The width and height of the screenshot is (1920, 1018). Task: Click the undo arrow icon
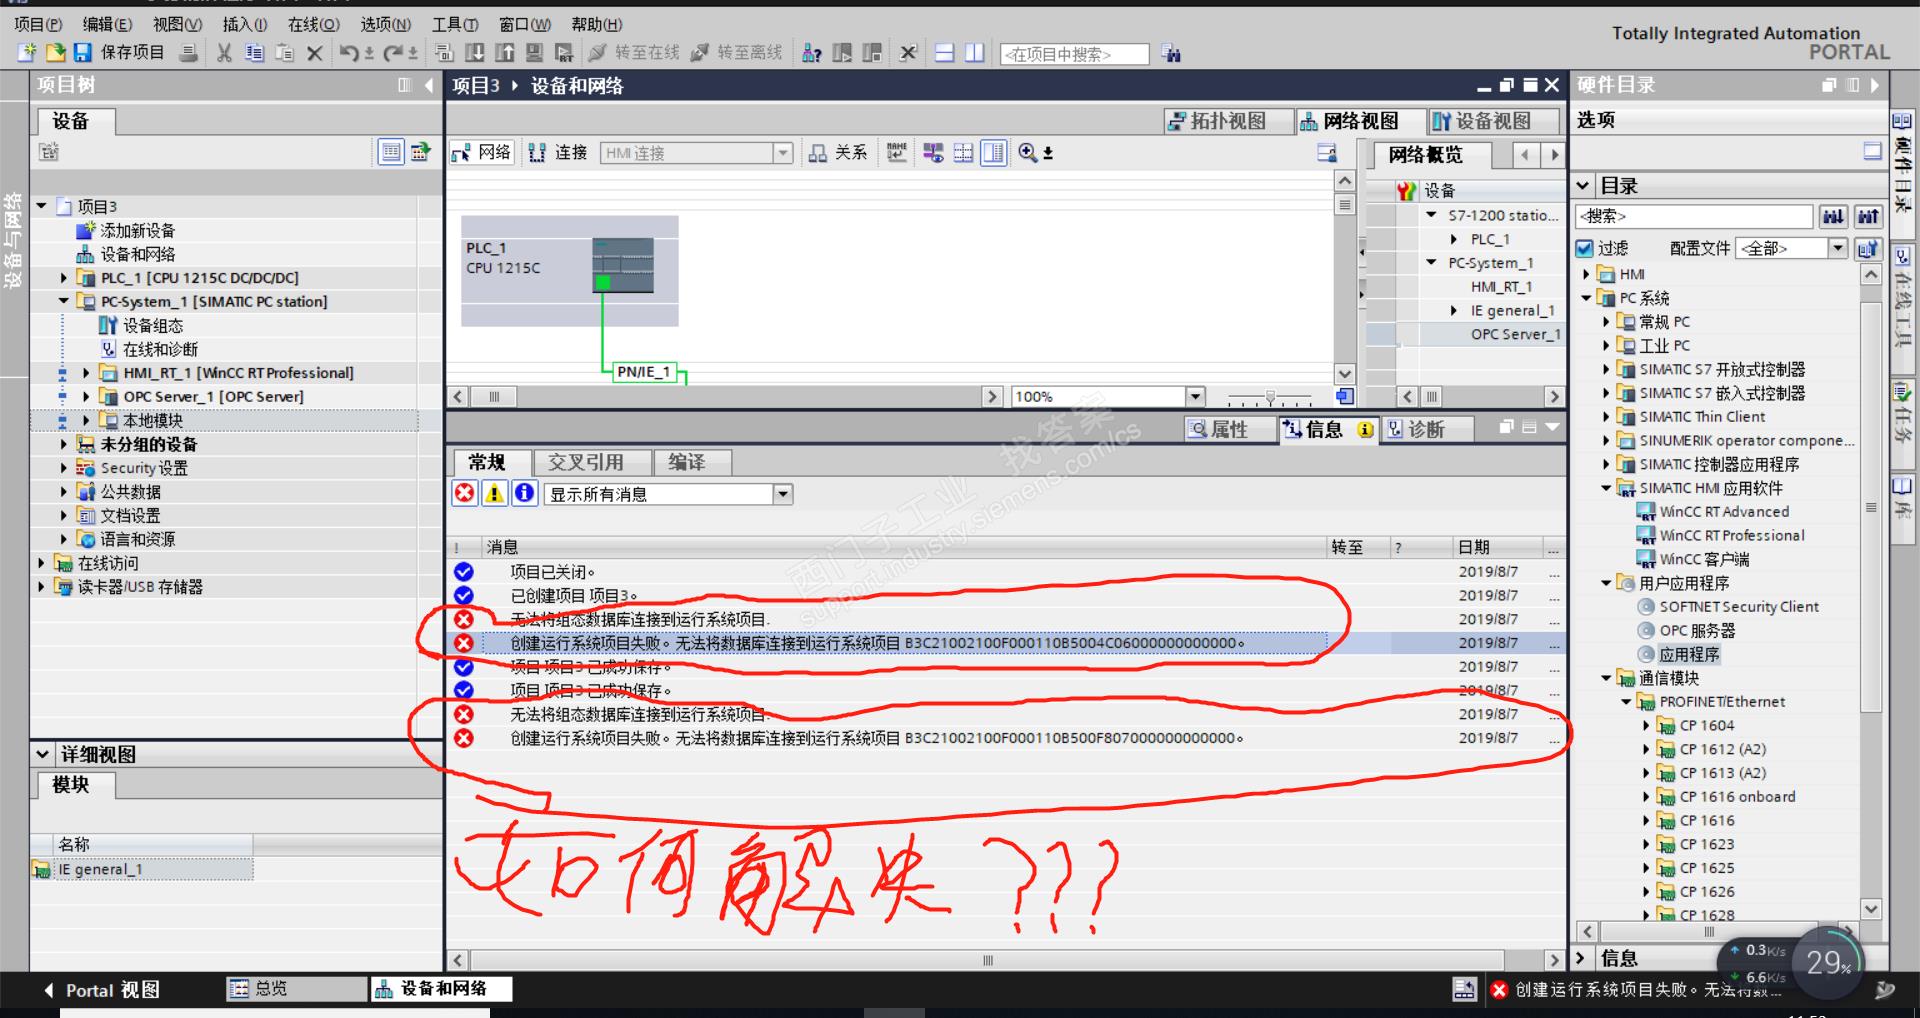pos(350,53)
